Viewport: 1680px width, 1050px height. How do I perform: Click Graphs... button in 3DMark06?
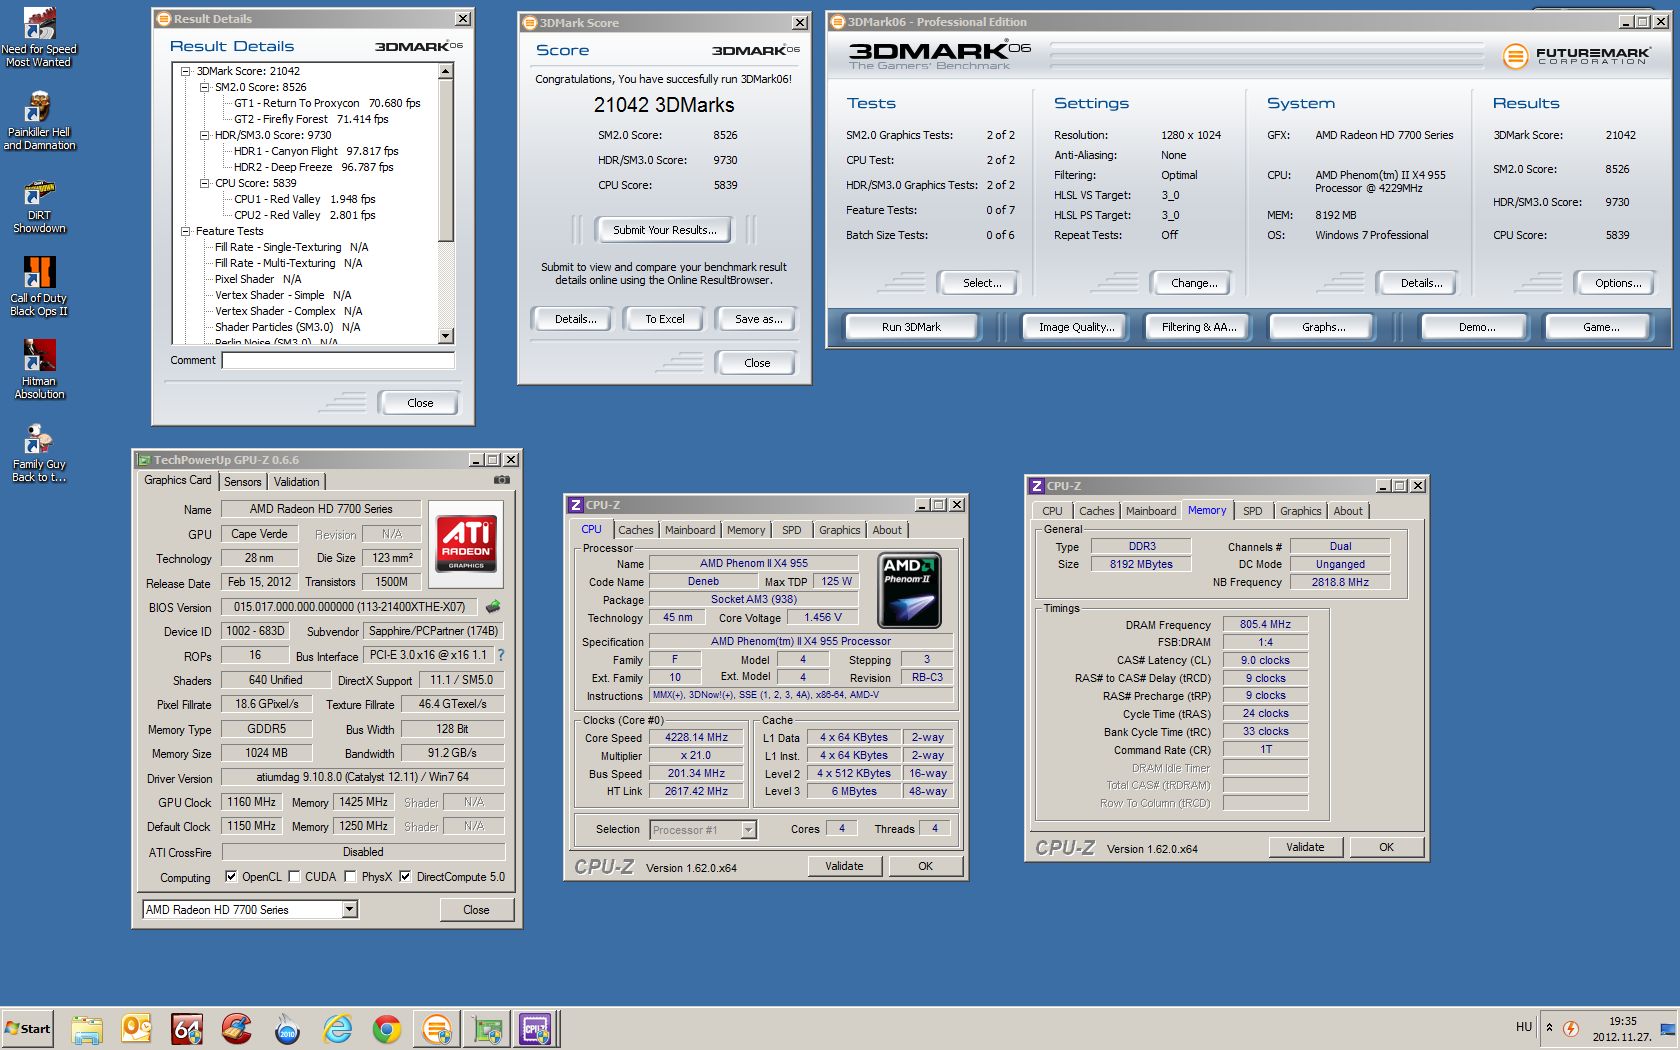1323,327
